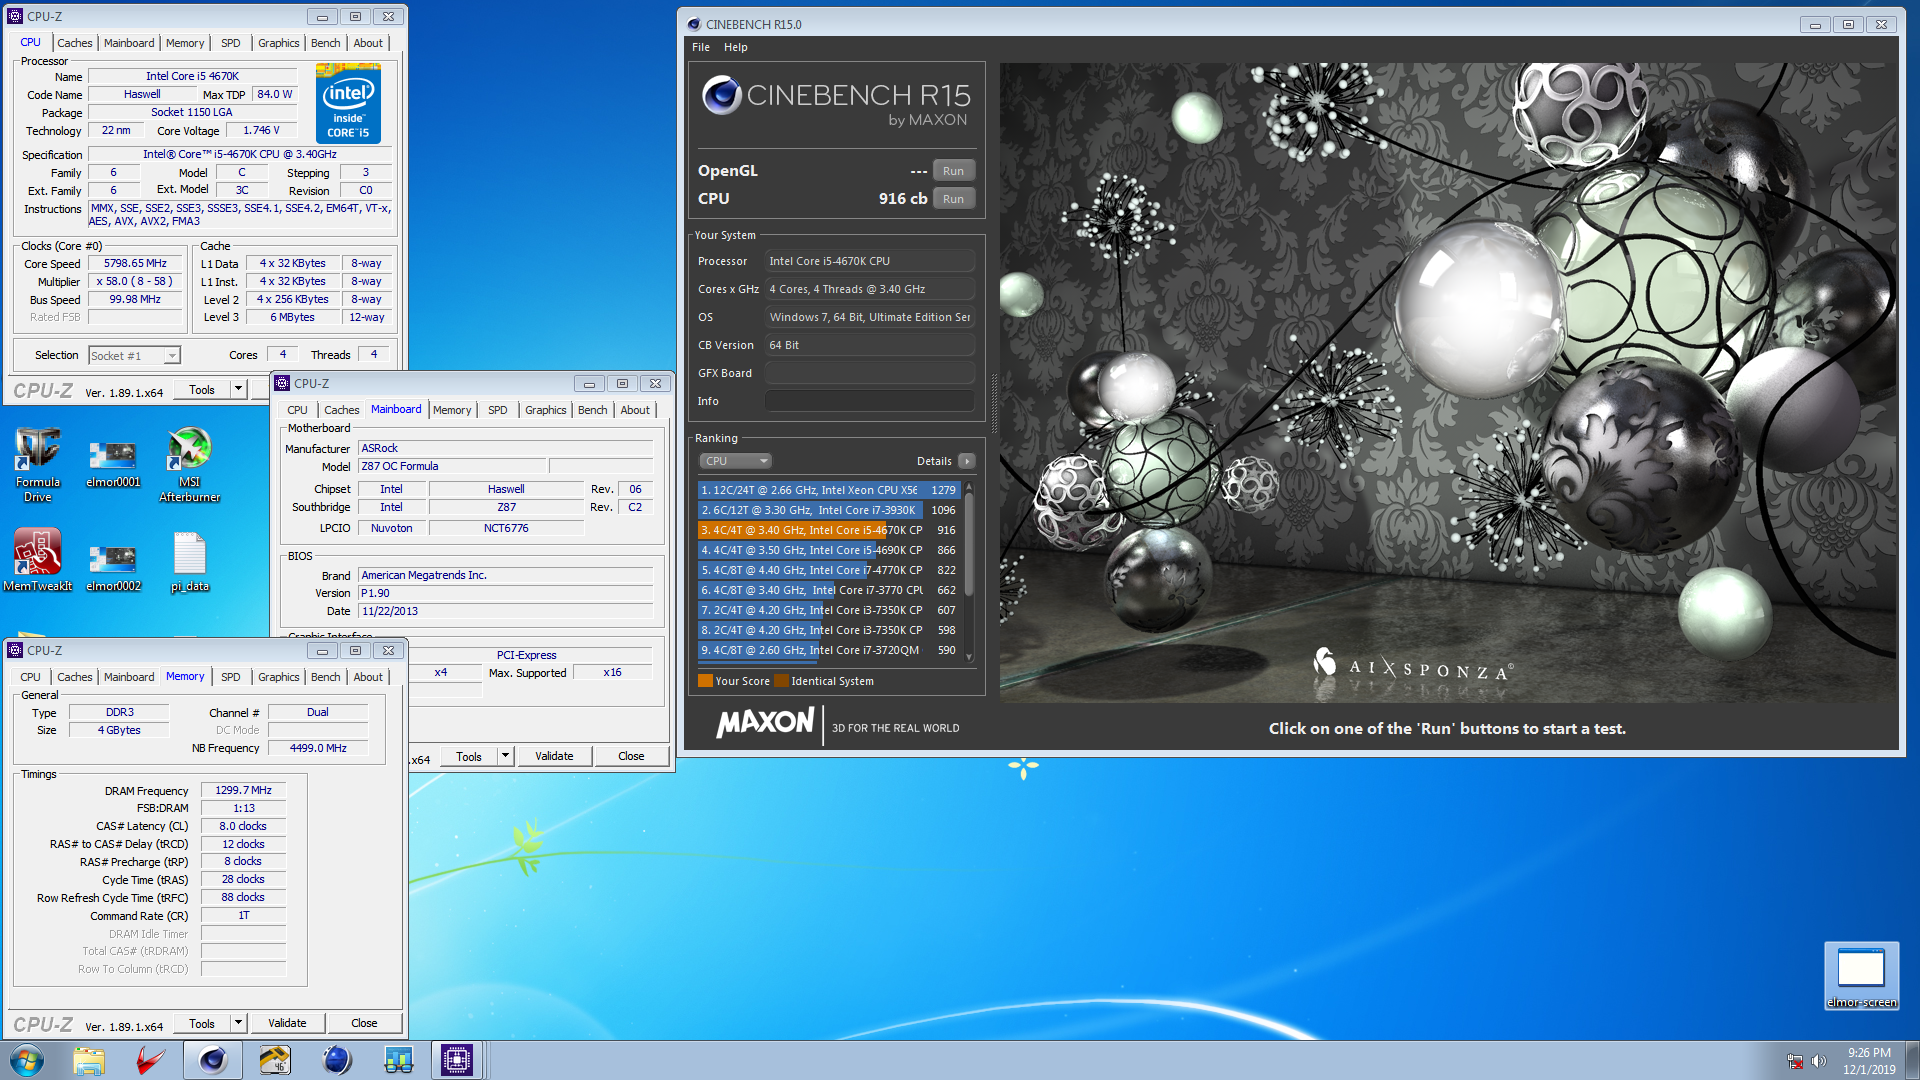Click the Cinebench render preview image
1920x1080 pixels.
(1448, 382)
